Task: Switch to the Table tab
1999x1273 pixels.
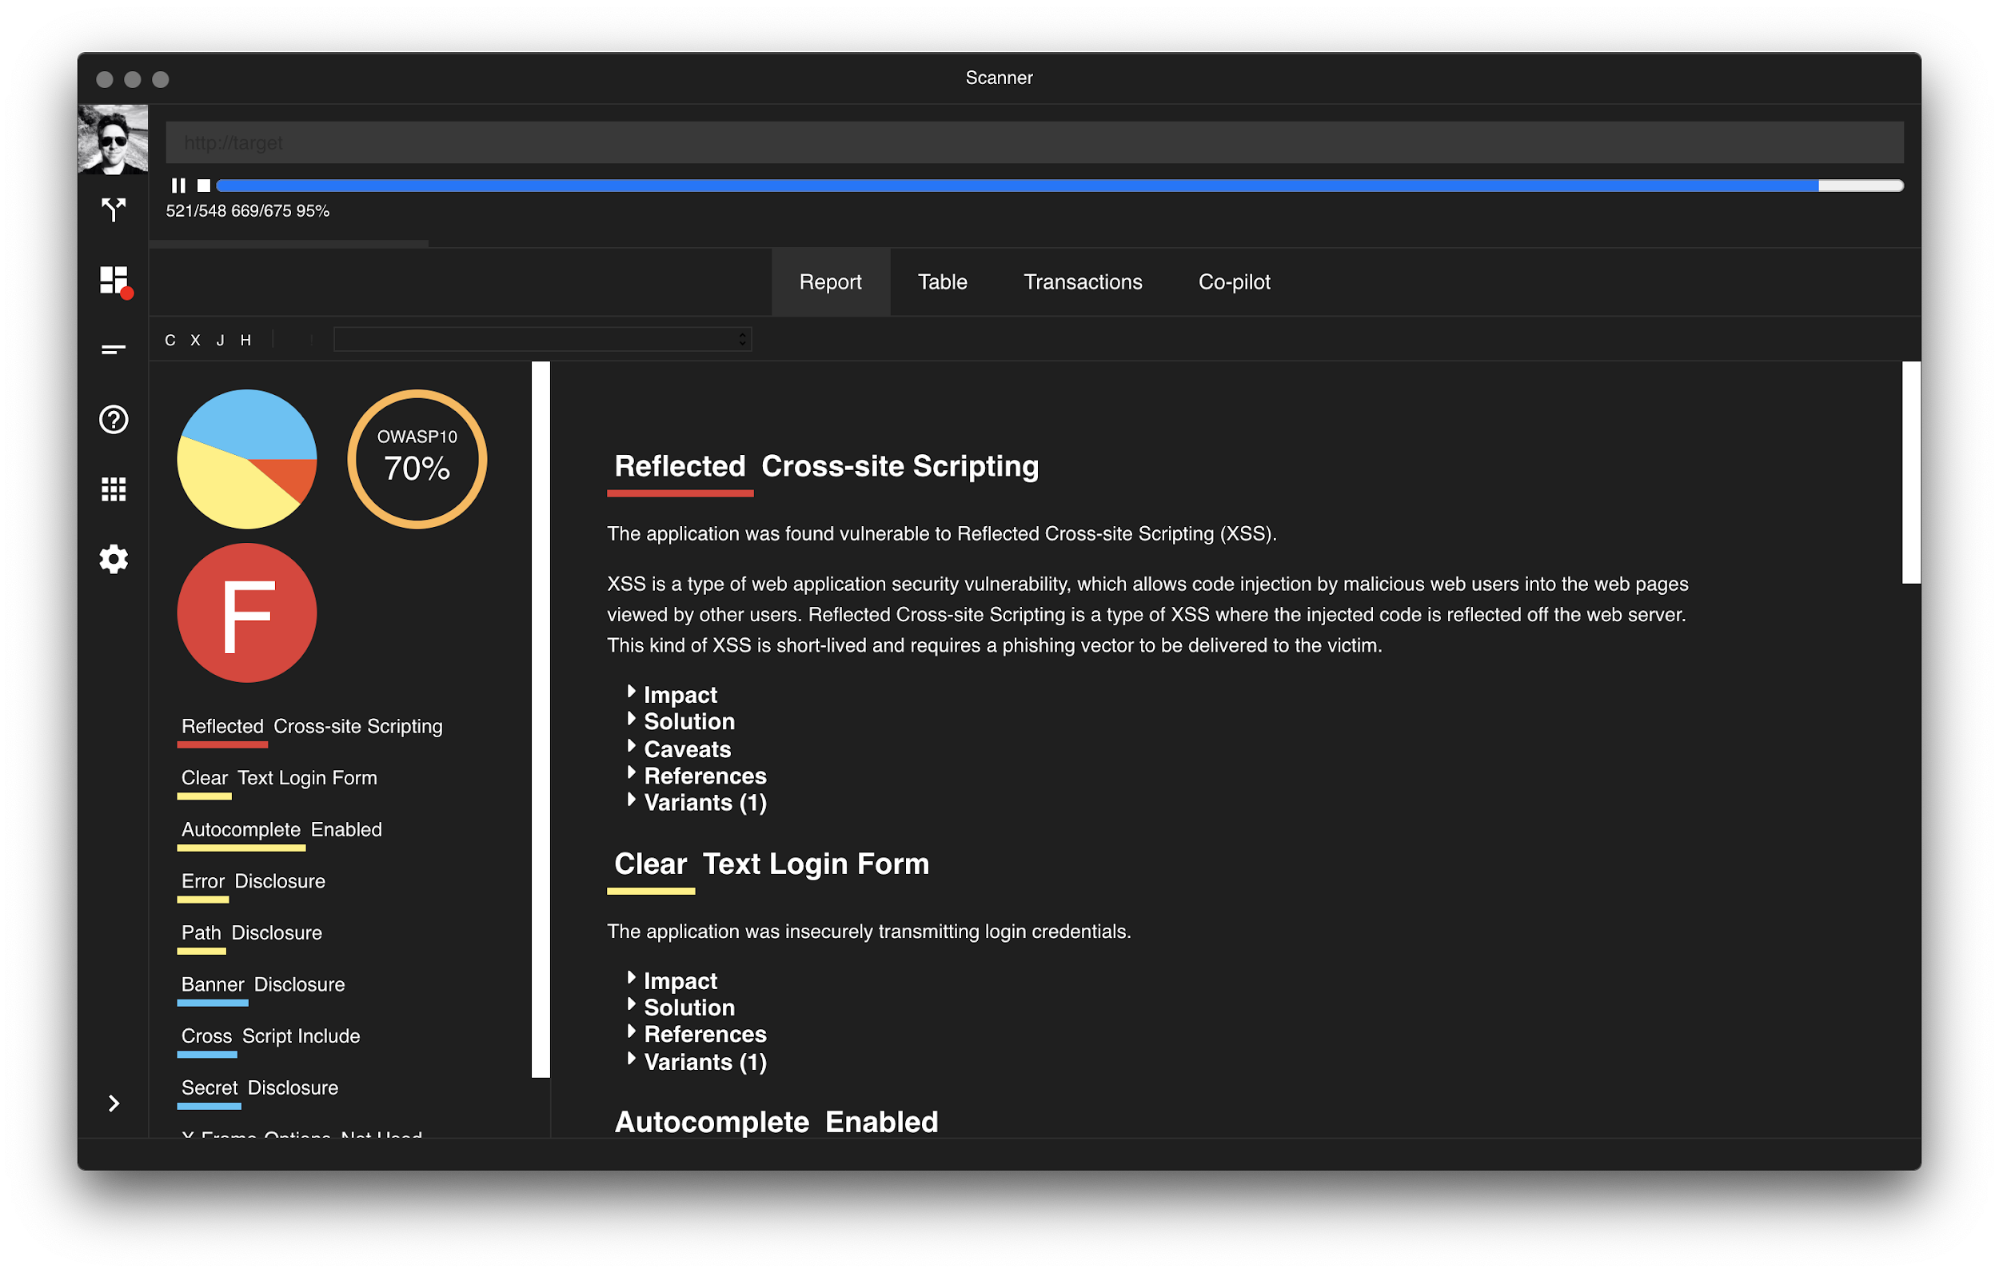Action: pyautogui.click(x=942, y=282)
